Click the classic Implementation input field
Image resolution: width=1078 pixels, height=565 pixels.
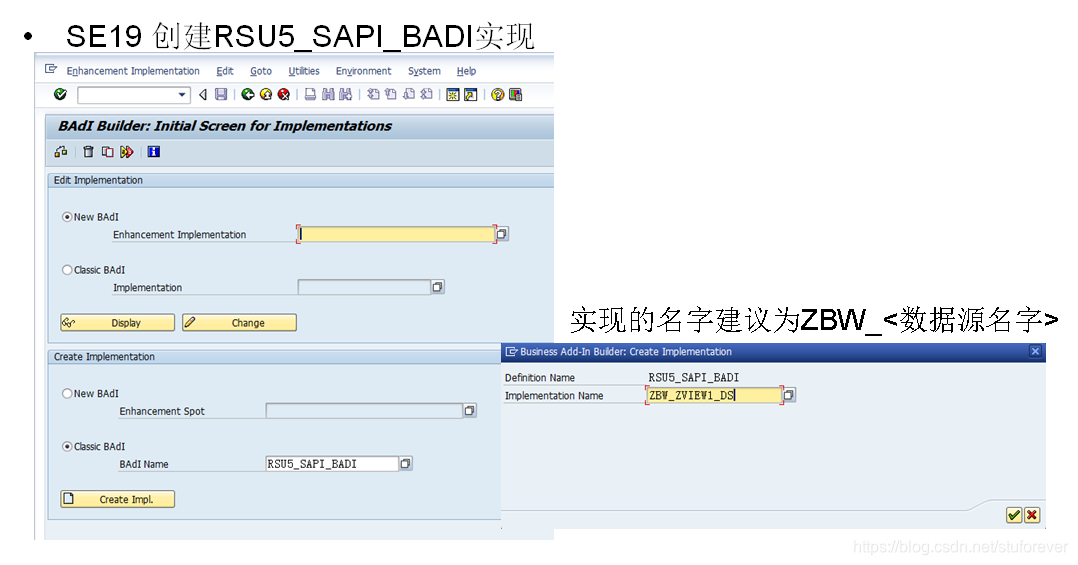(x=364, y=287)
